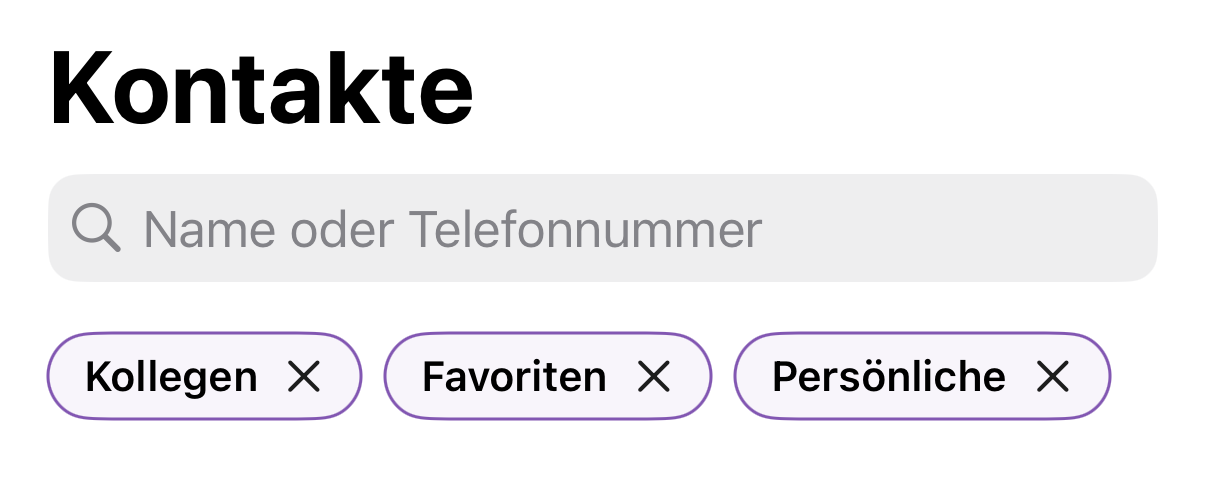Click the magnifying glass search icon
1206x489 pixels.
96,229
